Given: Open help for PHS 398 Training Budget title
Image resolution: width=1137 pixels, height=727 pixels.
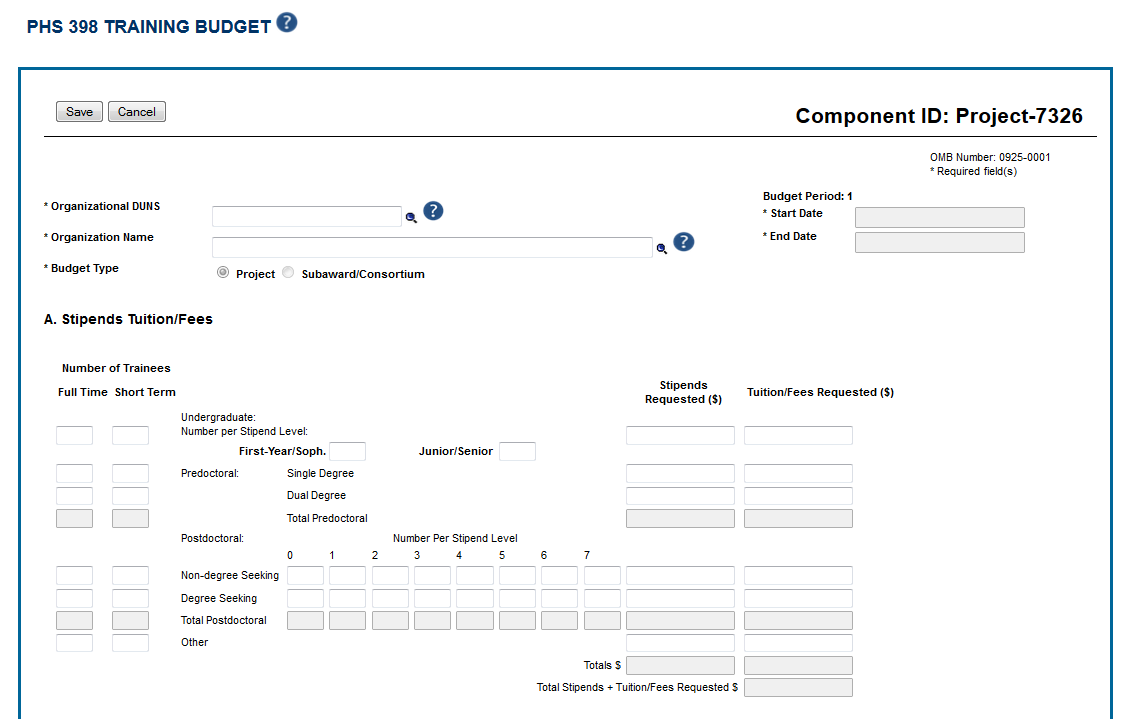Looking at the screenshot, I should (287, 23).
